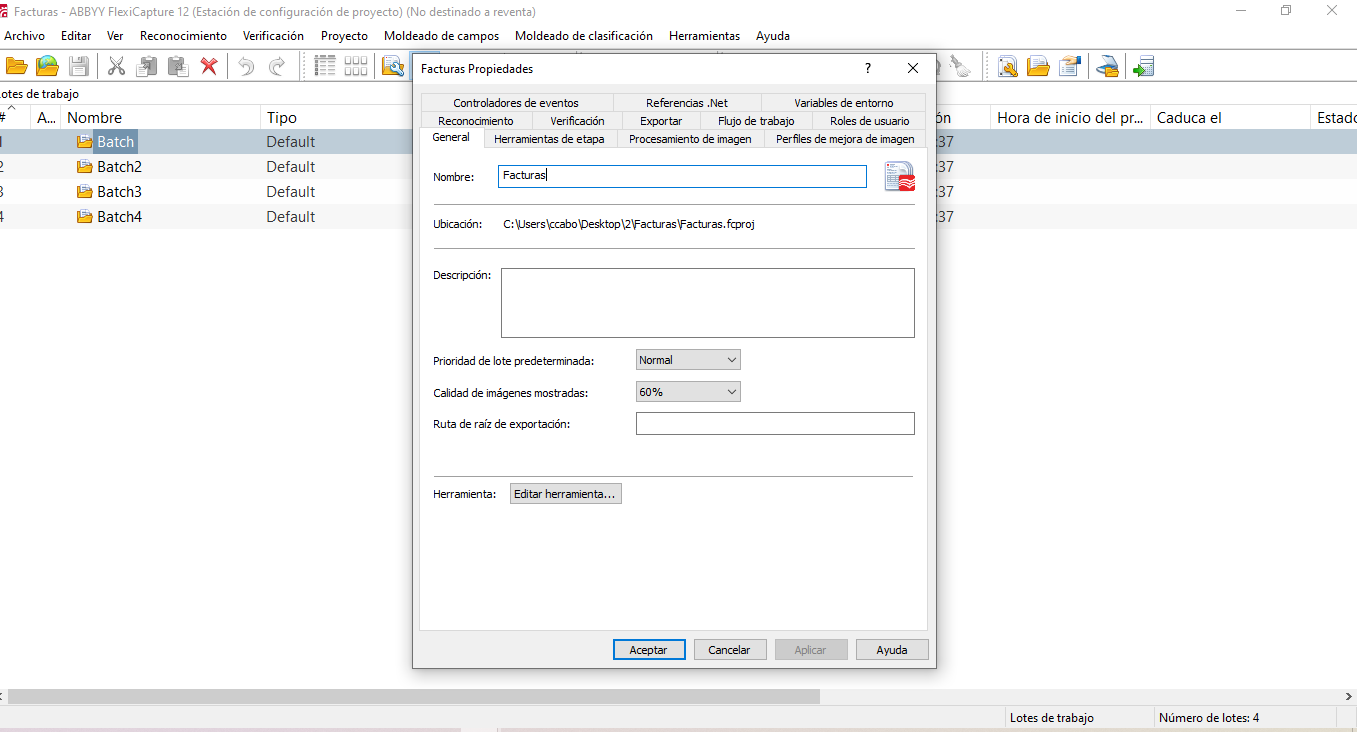The height and width of the screenshot is (732, 1357).
Task: Click the red X delete icon
Action: pyautogui.click(x=209, y=66)
